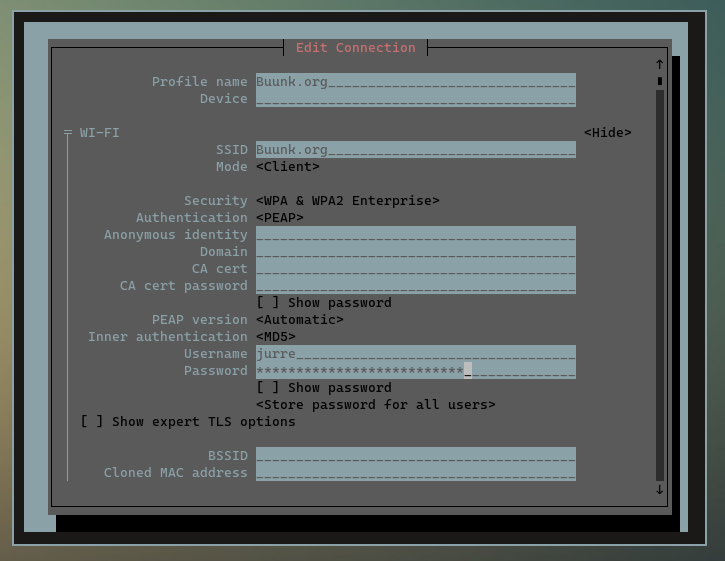725x561 pixels.
Task: Open Security WPA & WPA2 Enterprise dropdown
Action: [x=347, y=201]
